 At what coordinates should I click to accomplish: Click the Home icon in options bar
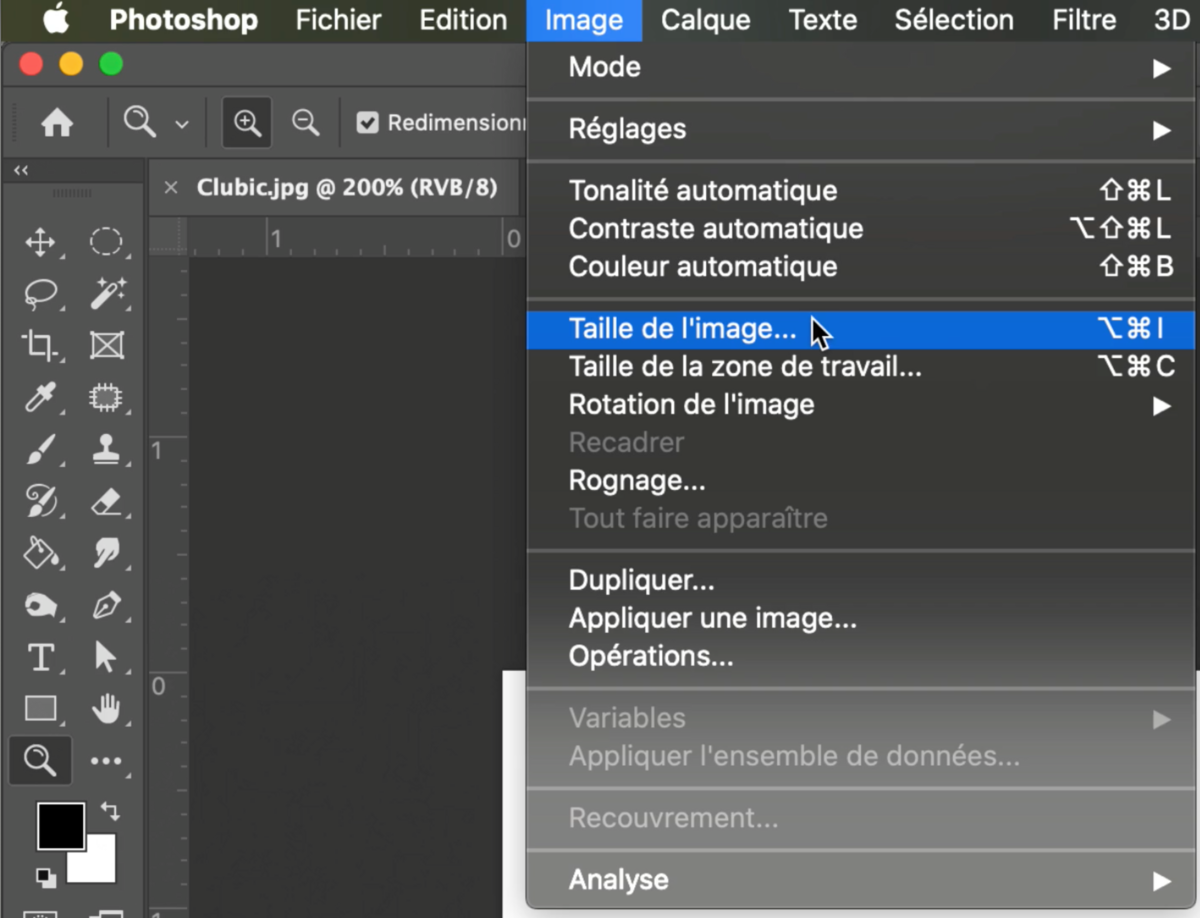coord(57,123)
